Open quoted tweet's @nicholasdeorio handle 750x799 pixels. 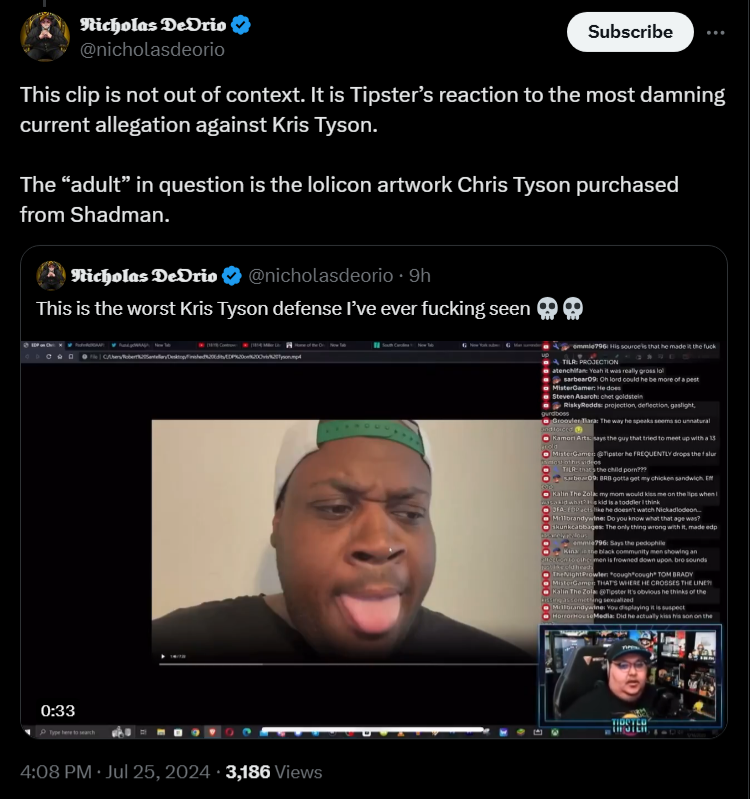coord(320,276)
